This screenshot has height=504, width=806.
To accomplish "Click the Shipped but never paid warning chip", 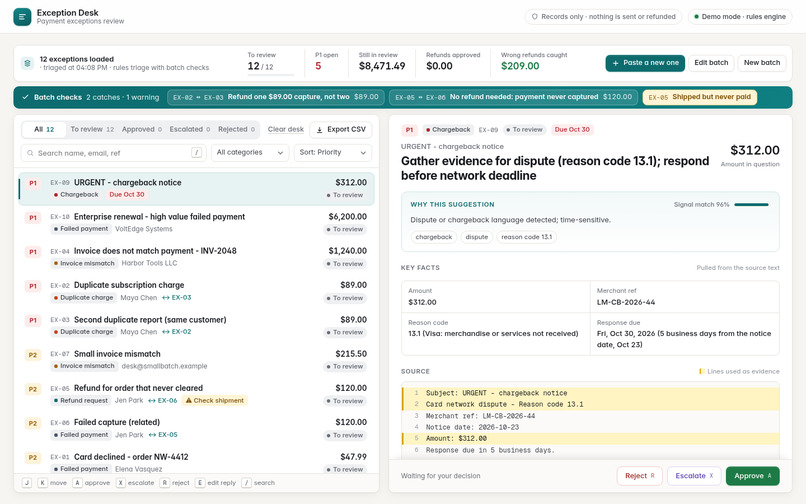I will [x=700, y=97].
